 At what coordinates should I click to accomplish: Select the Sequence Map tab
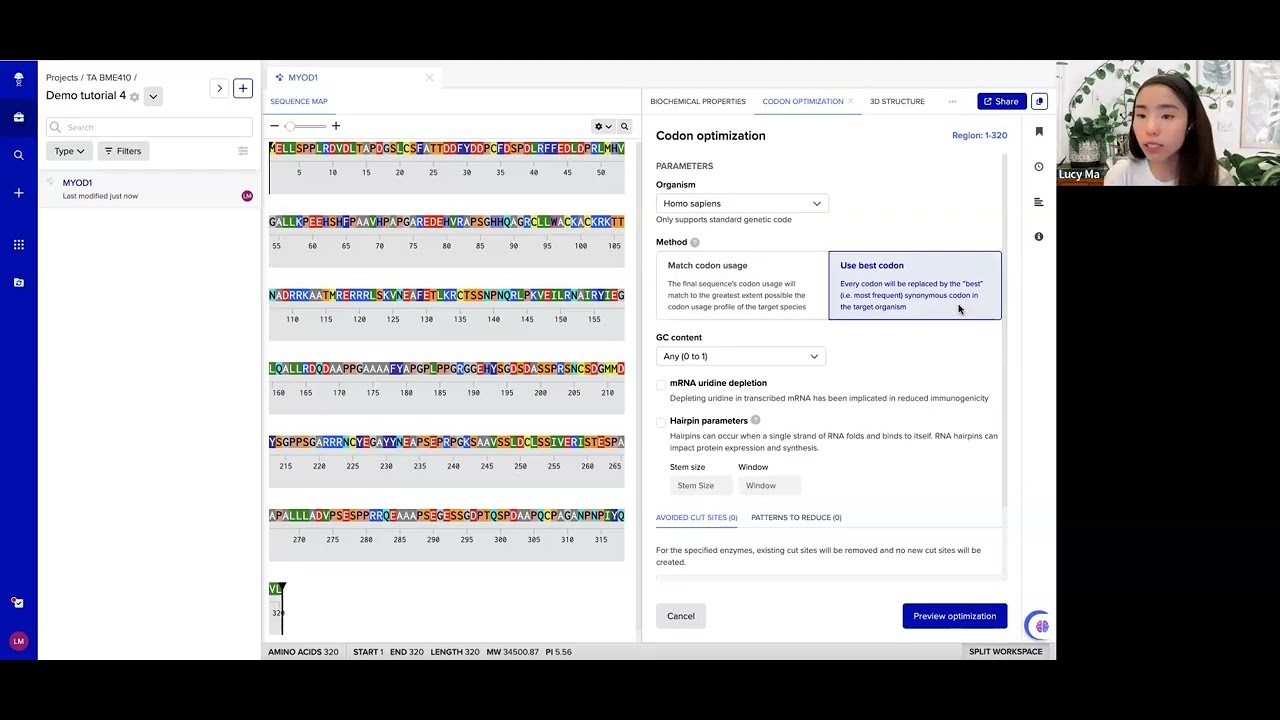coord(299,101)
